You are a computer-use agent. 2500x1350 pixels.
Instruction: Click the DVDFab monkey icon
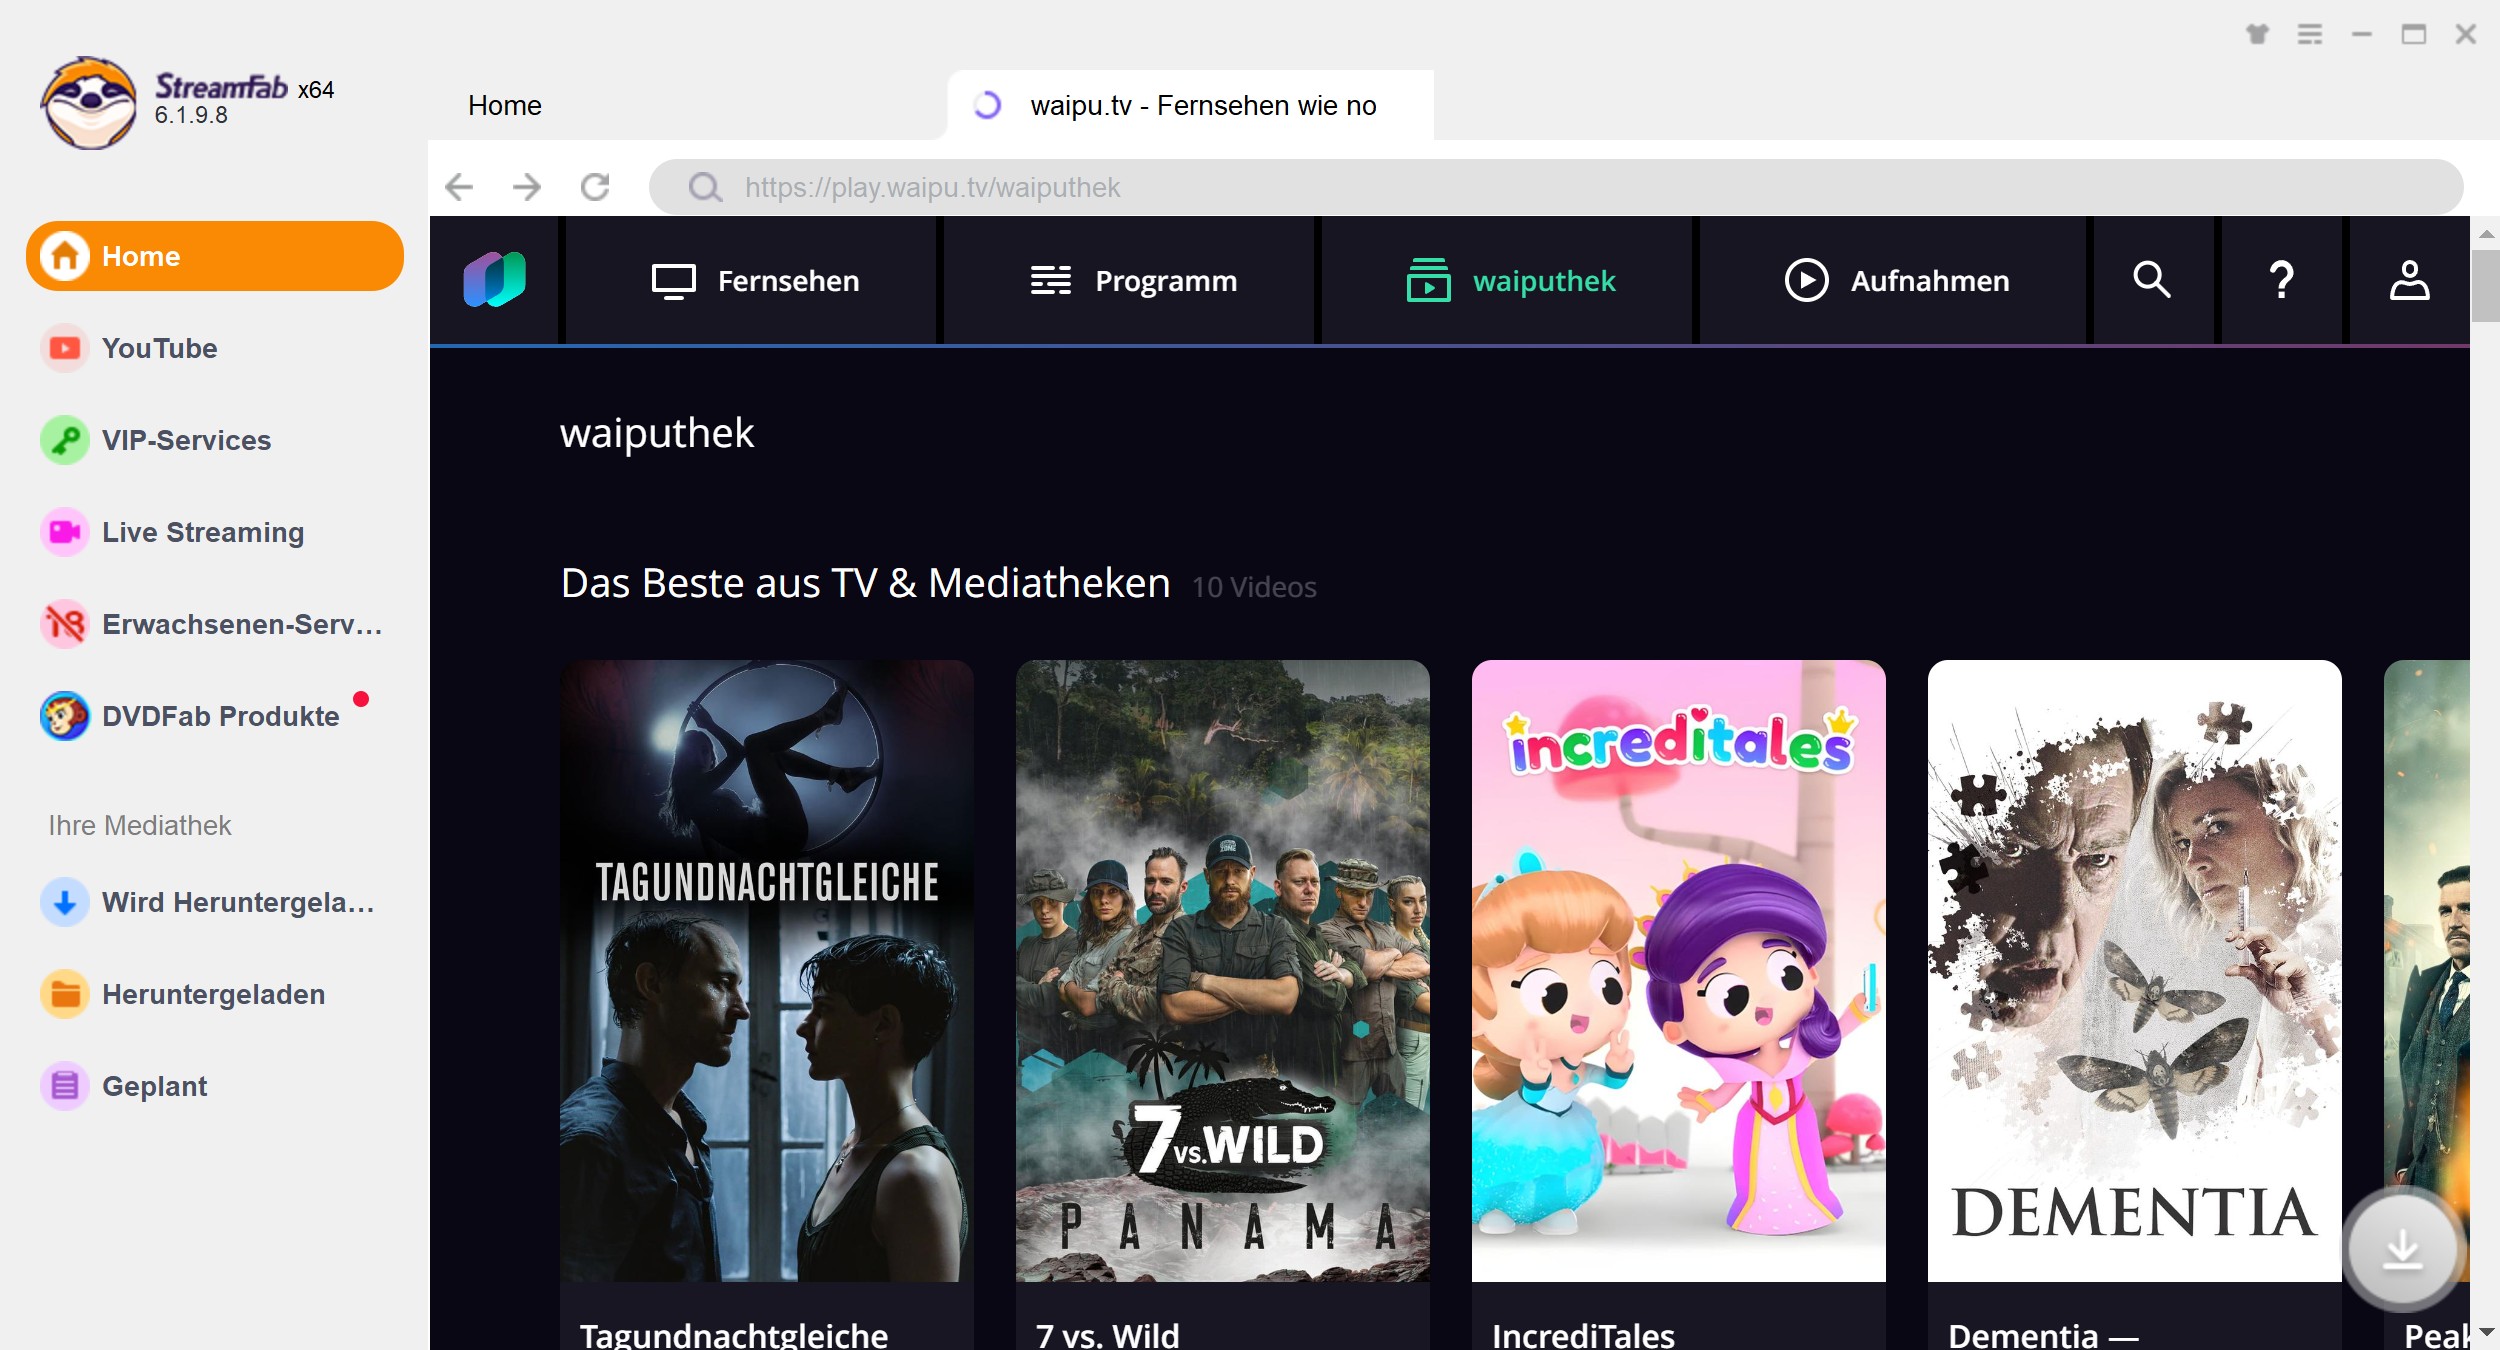coord(65,716)
